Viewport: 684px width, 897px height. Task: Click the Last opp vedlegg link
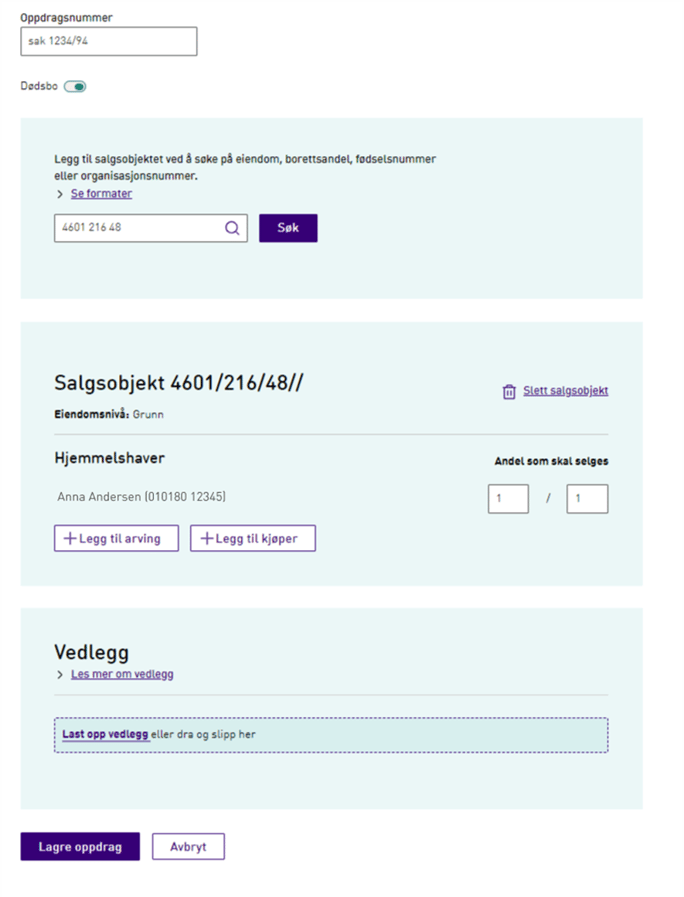click(x=105, y=735)
